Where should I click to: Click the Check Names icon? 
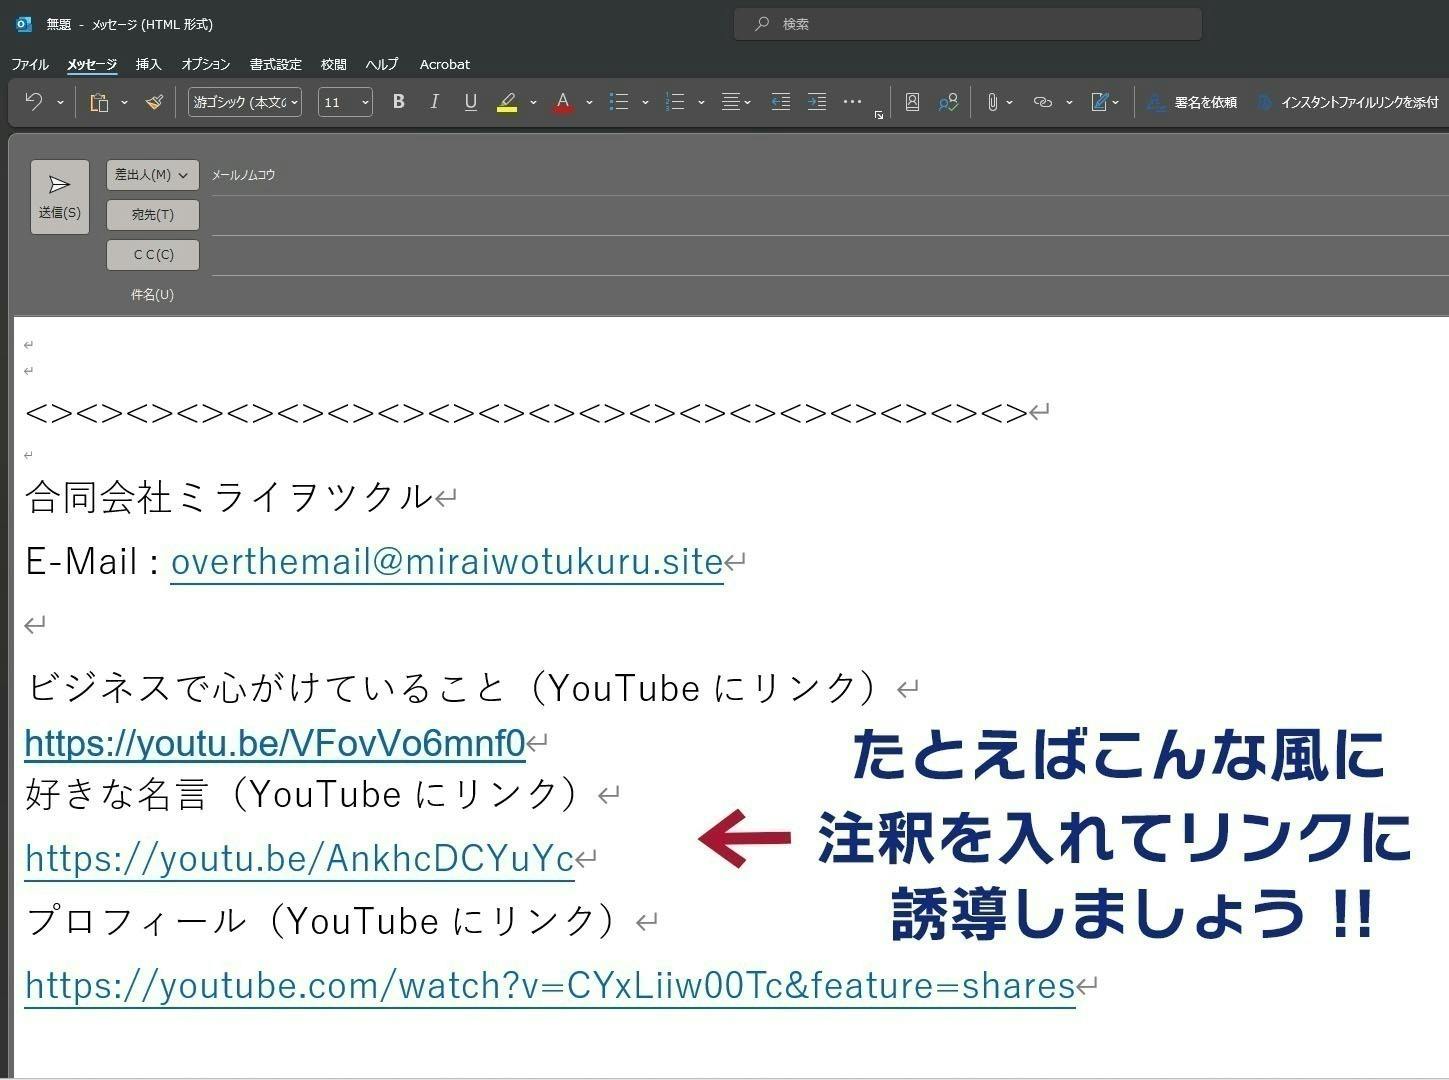point(948,102)
